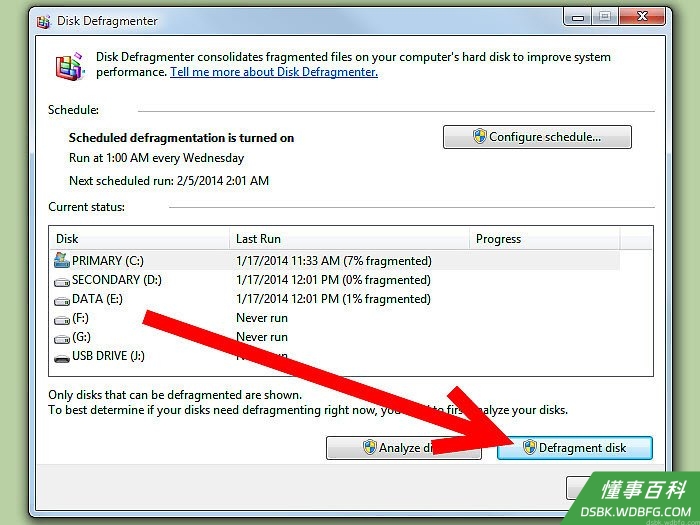Click the SECONDARY (D:) drive icon
The image size is (700, 525).
tap(62, 281)
